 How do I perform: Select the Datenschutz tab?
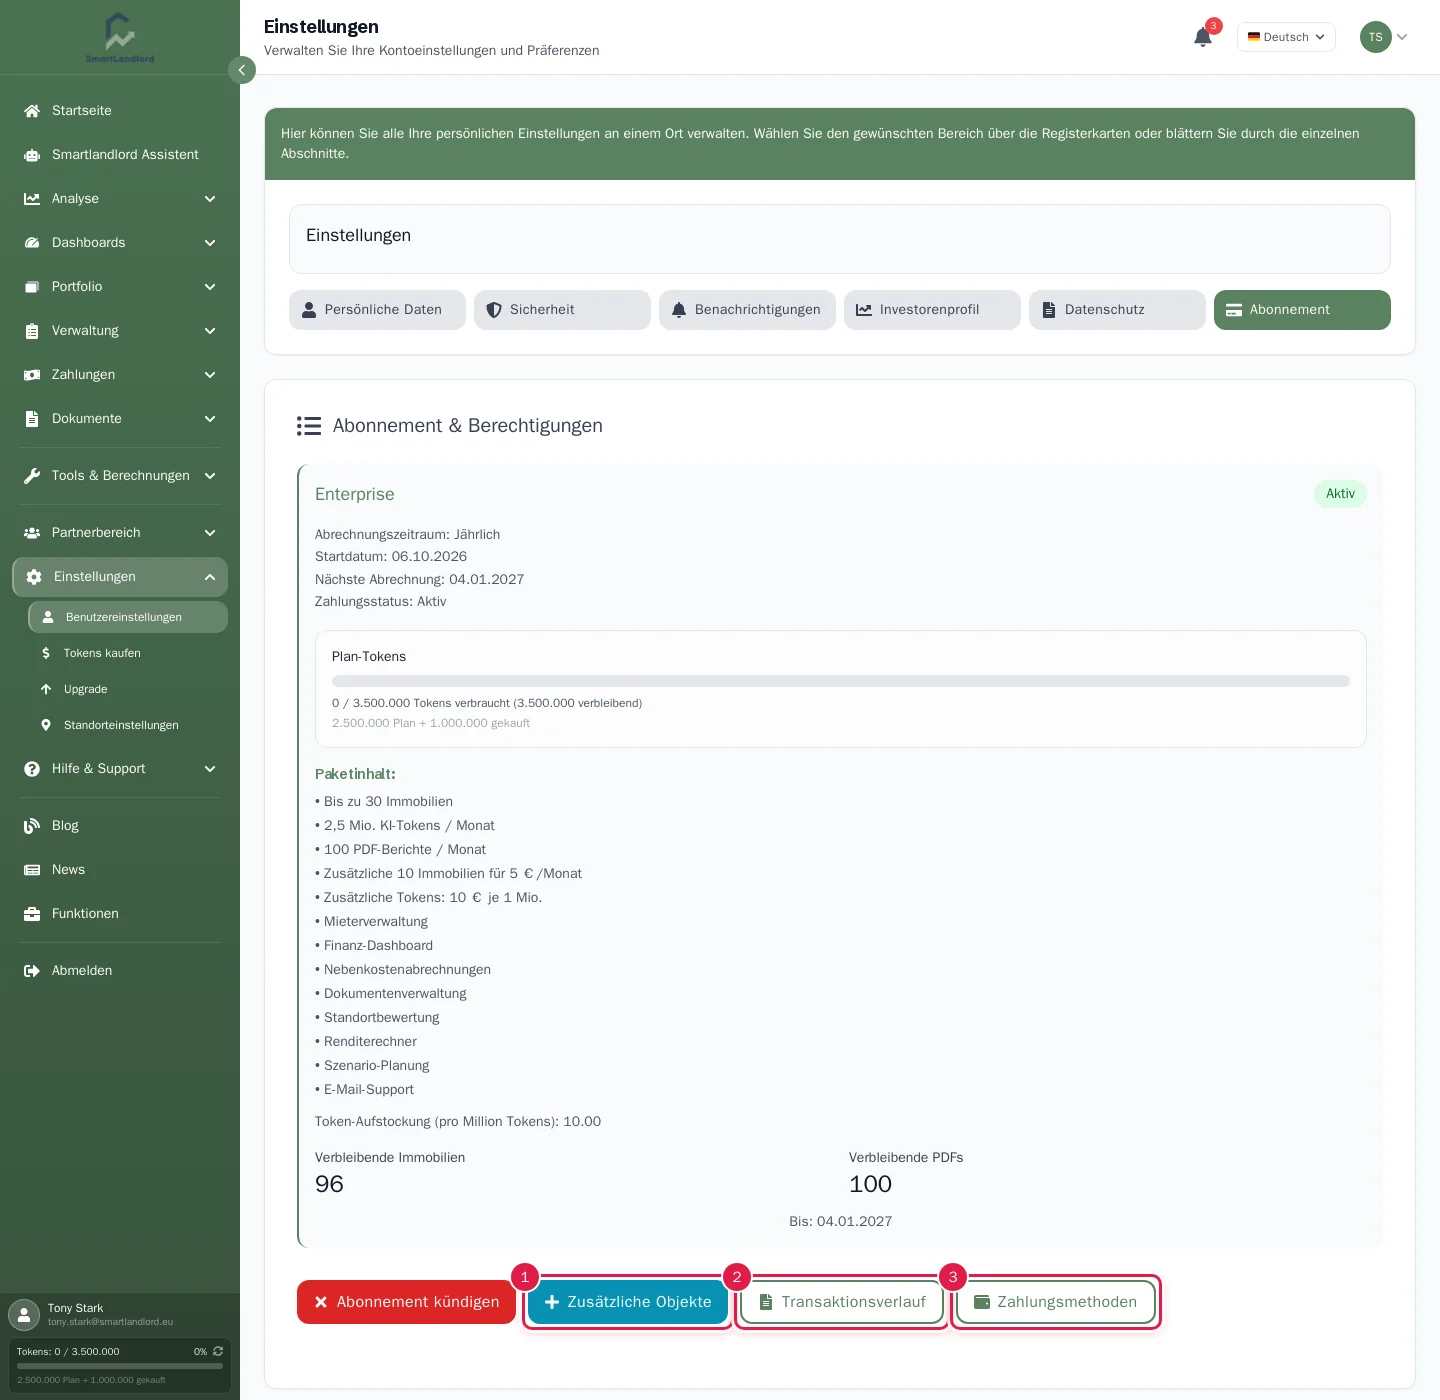click(x=1117, y=310)
